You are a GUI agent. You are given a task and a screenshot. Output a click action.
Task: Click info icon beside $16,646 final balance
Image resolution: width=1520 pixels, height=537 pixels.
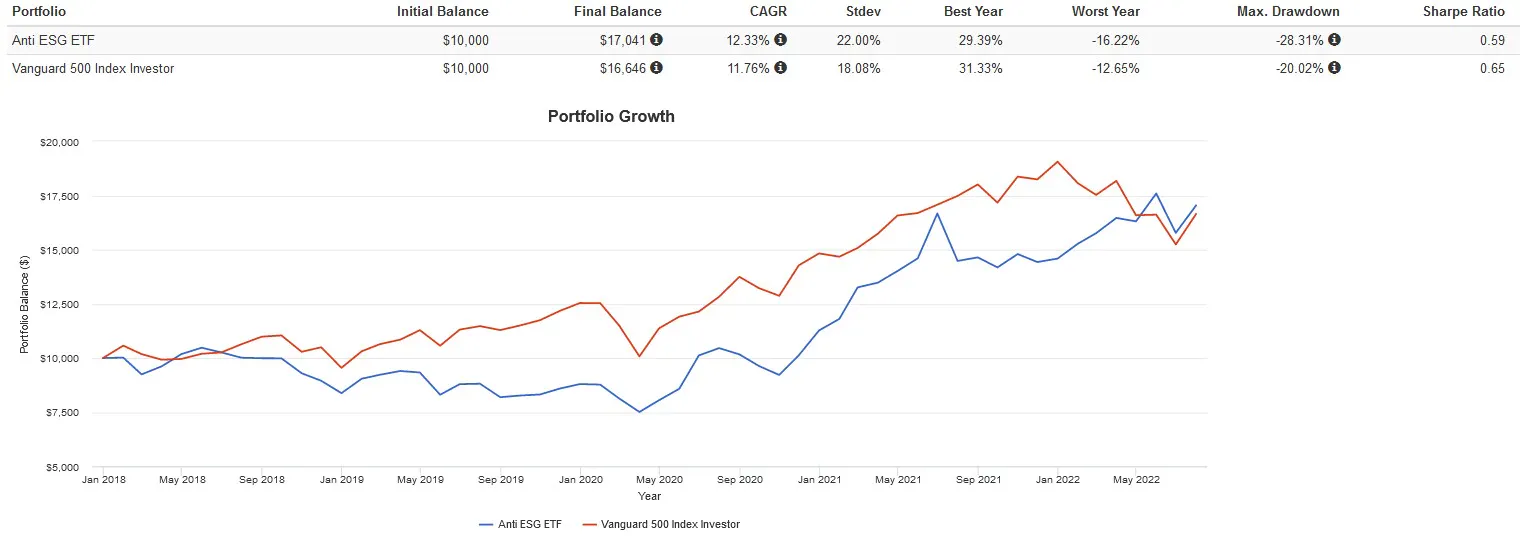[x=656, y=68]
